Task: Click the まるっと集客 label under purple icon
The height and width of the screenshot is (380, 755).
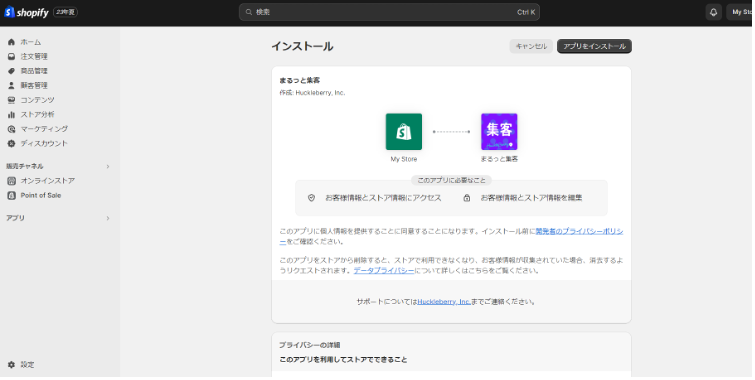Action: [x=499, y=159]
